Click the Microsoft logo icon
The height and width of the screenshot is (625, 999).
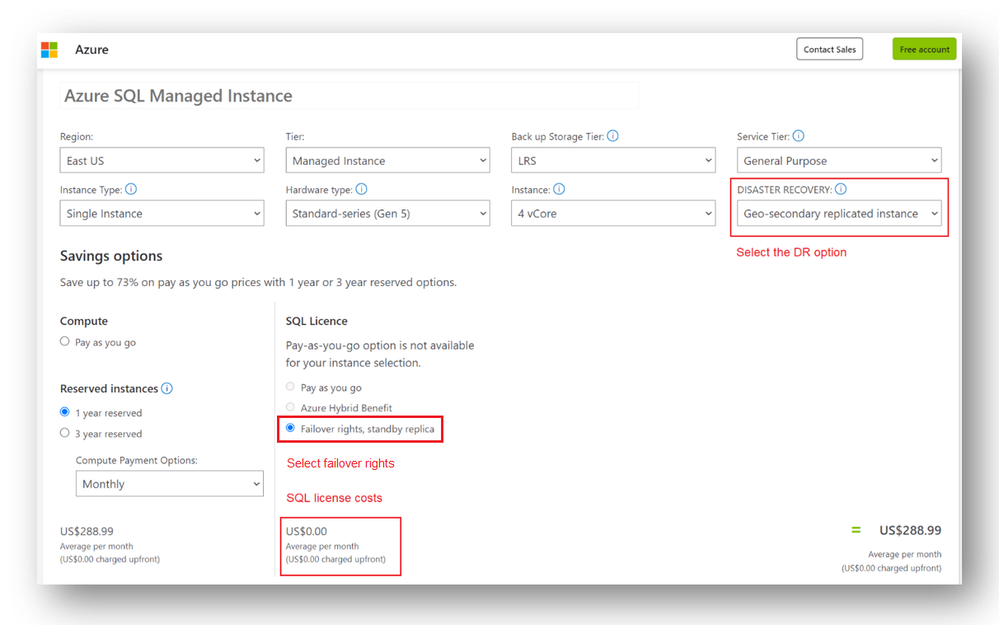[x=49, y=50]
